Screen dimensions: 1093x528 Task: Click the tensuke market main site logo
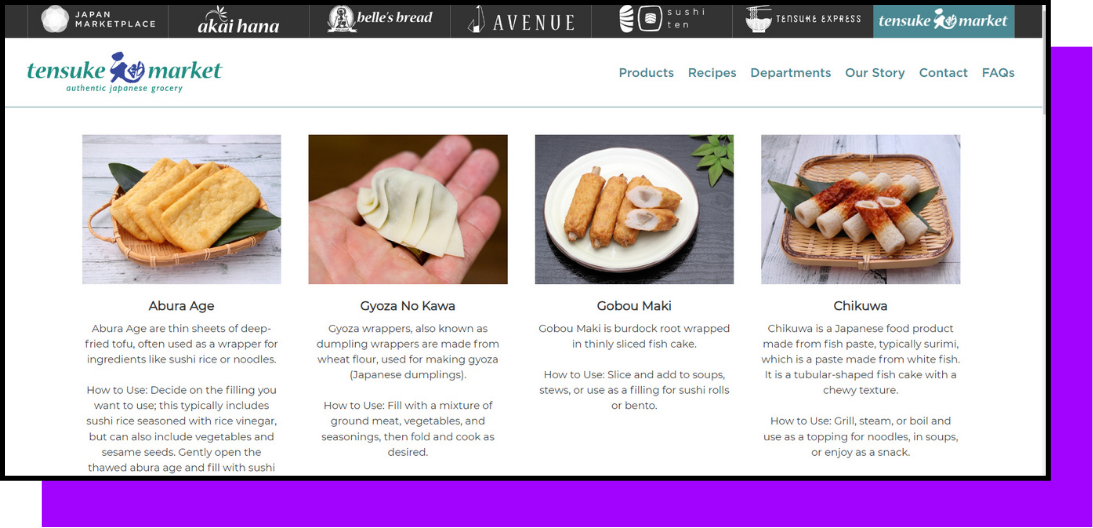pos(124,73)
